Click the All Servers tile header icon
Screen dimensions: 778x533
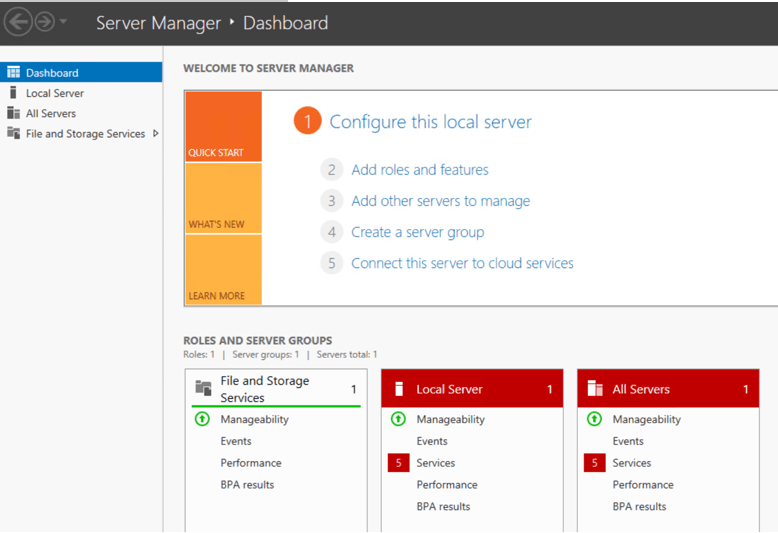point(595,389)
